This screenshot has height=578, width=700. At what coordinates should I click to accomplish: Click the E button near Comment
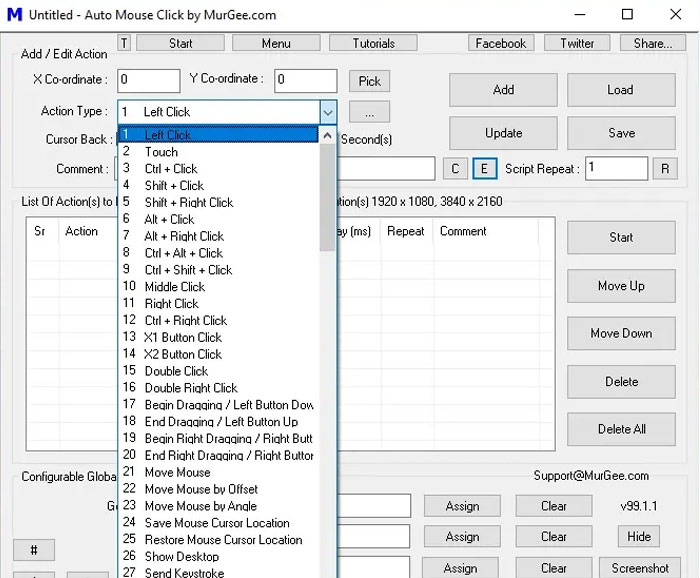pos(484,169)
